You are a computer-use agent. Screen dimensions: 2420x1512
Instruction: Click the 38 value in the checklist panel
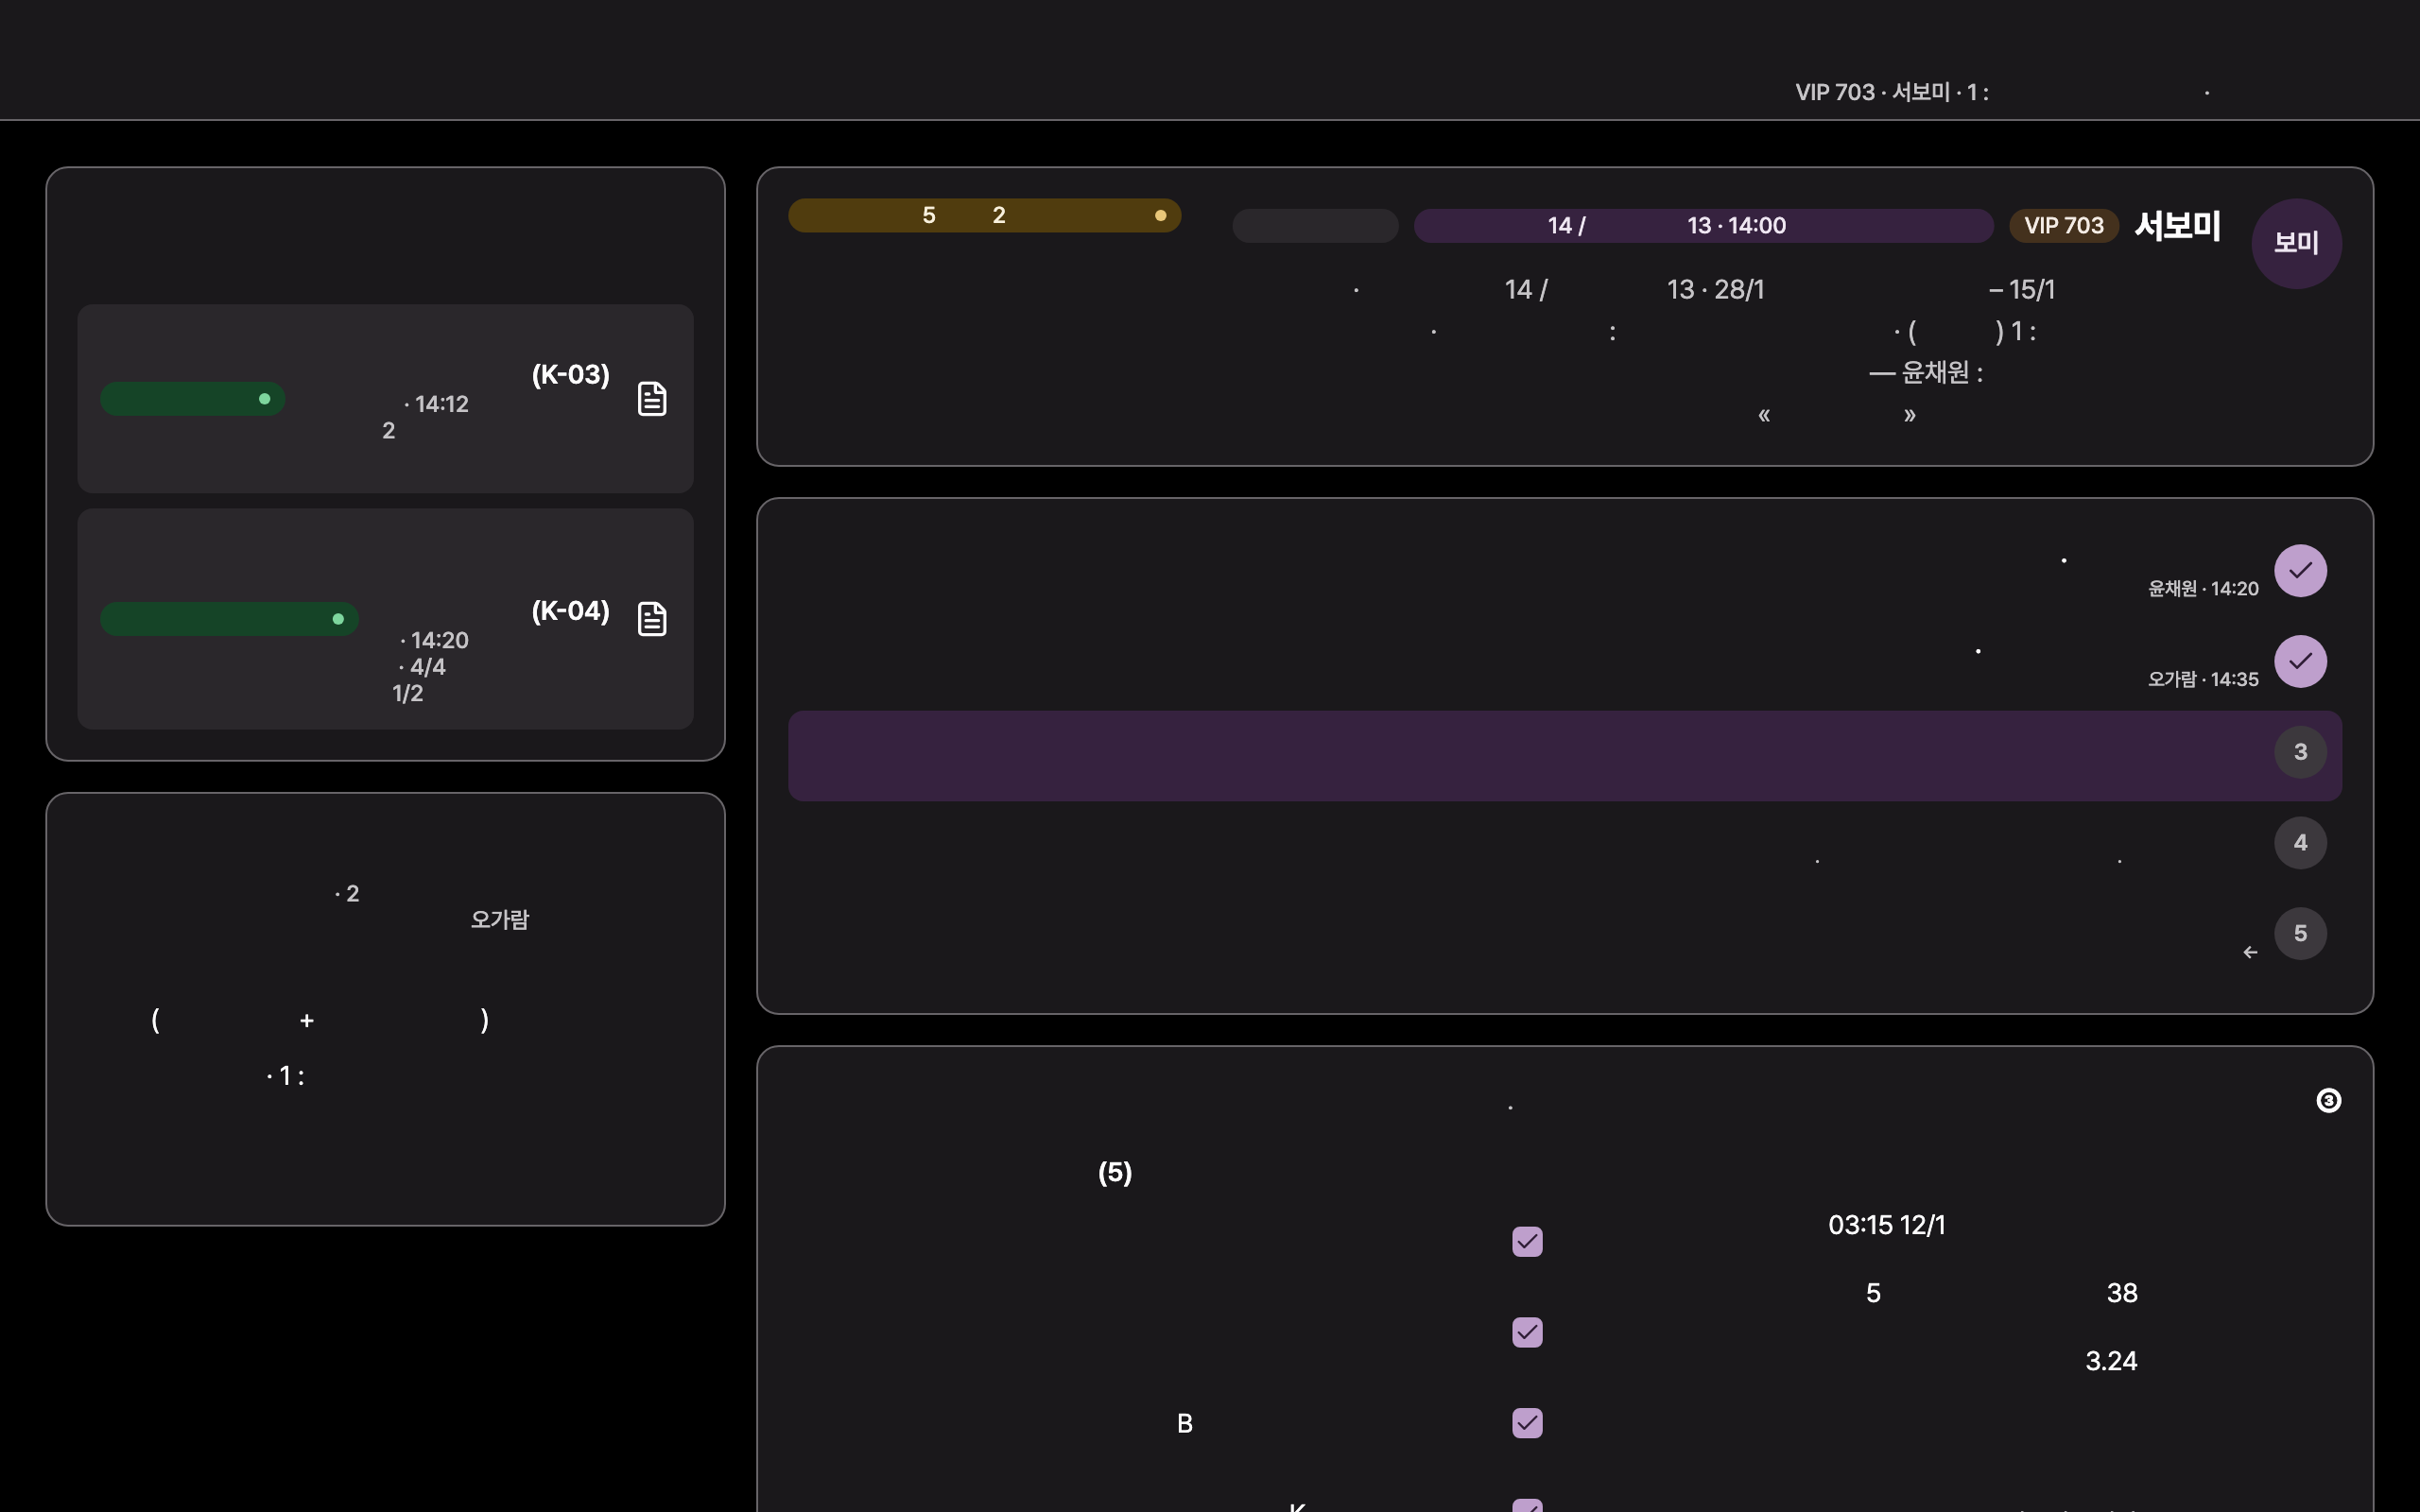[x=2122, y=1293]
